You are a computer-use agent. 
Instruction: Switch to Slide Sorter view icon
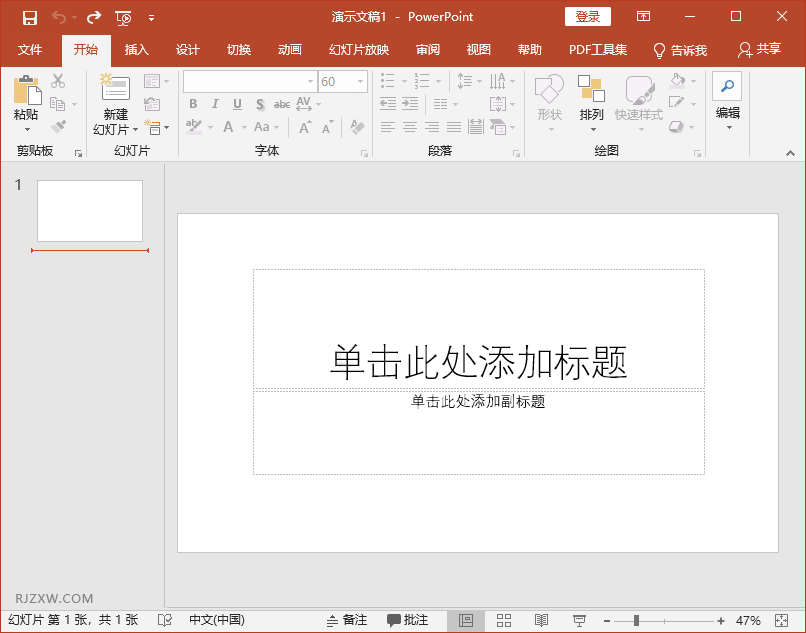point(504,620)
